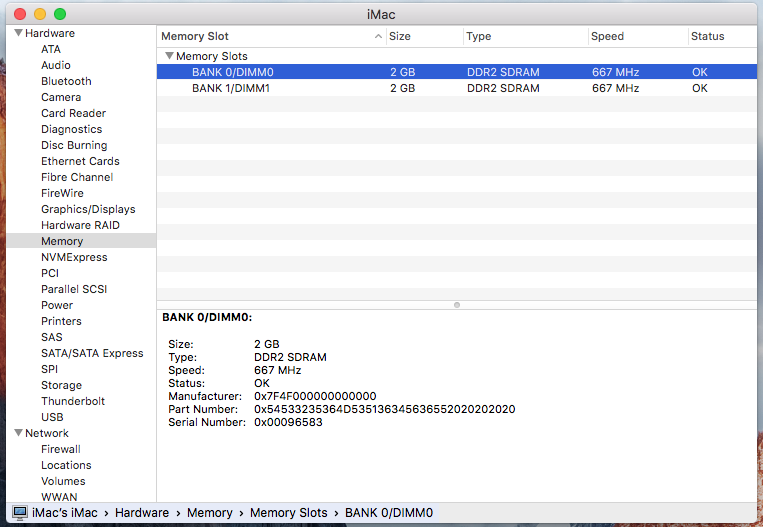Select Volumes under Network
Viewport: 763px width, 527px height.
[x=63, y=481]
